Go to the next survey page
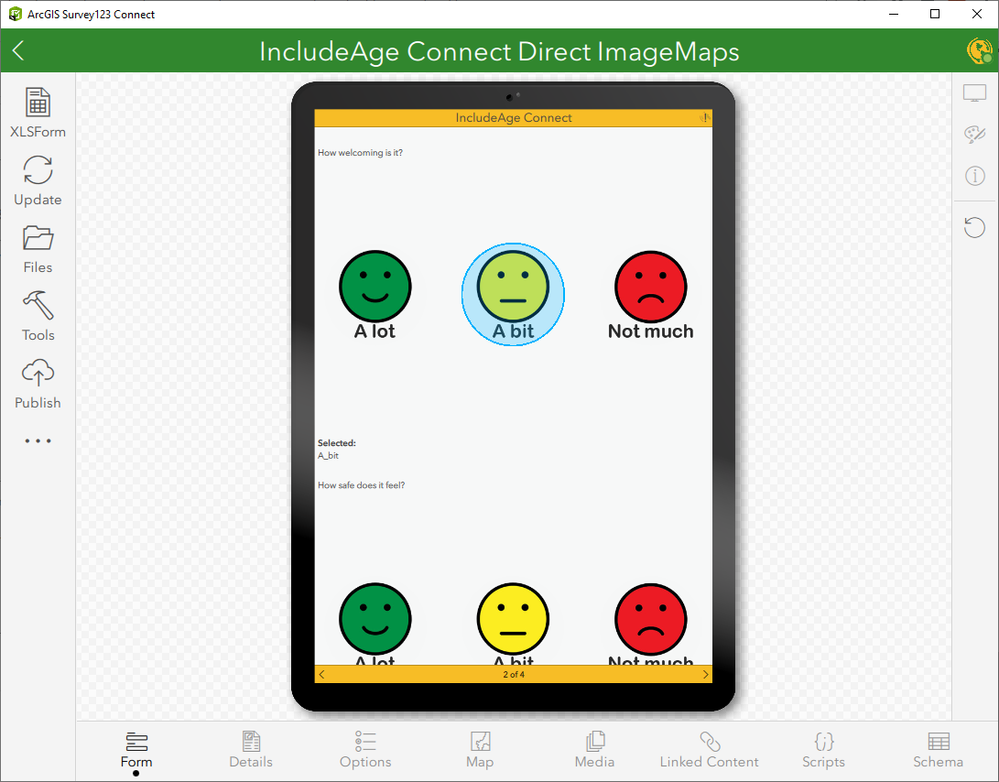Screen dimensions: 999x782 pyautogui.click(x=705, y=674)
